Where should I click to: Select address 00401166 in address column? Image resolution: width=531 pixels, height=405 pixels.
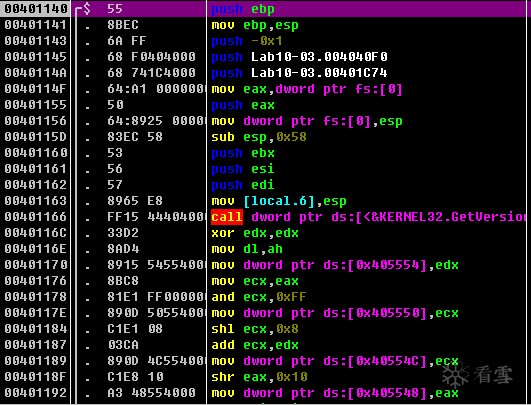(36, 217)
